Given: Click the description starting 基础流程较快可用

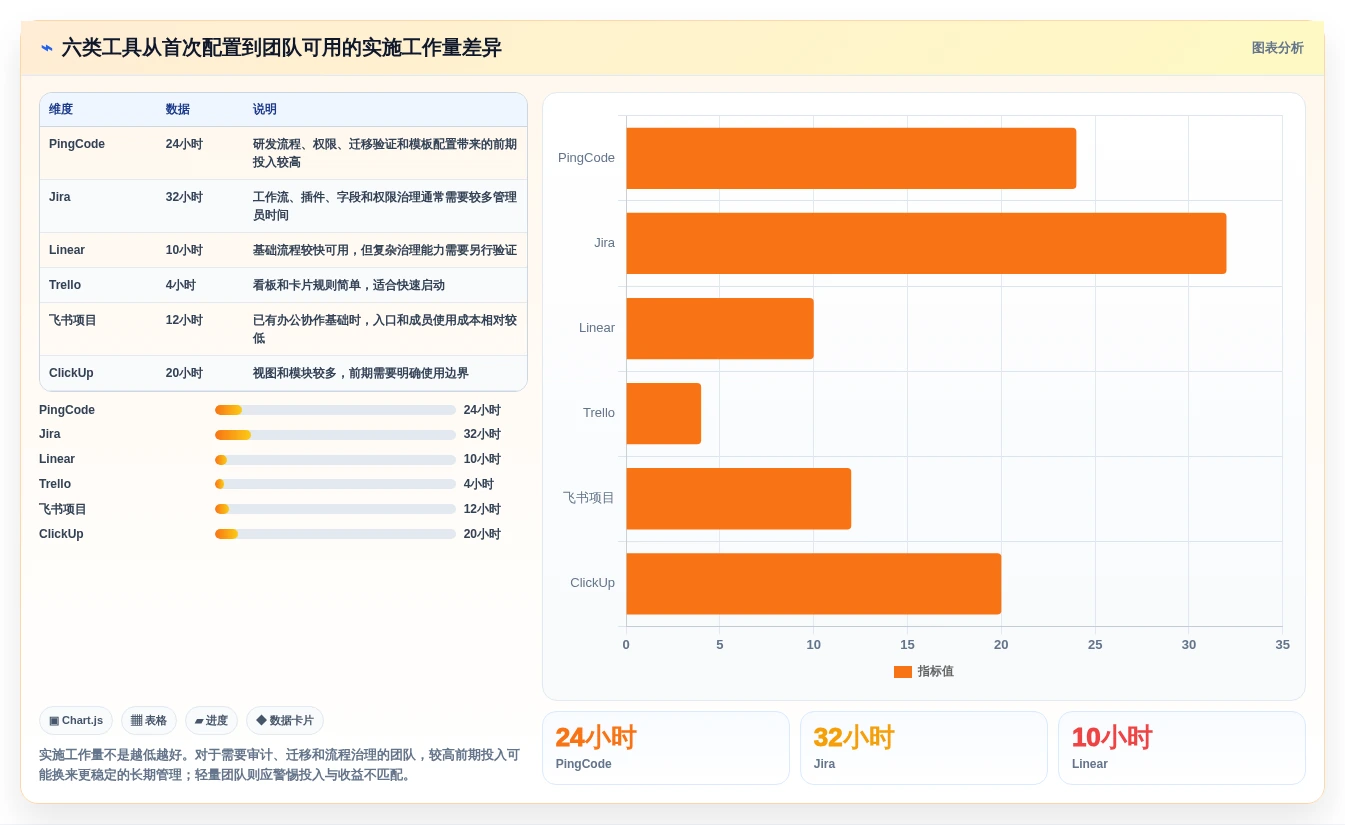Looking at the screenshot, I should tap(385, 250).
